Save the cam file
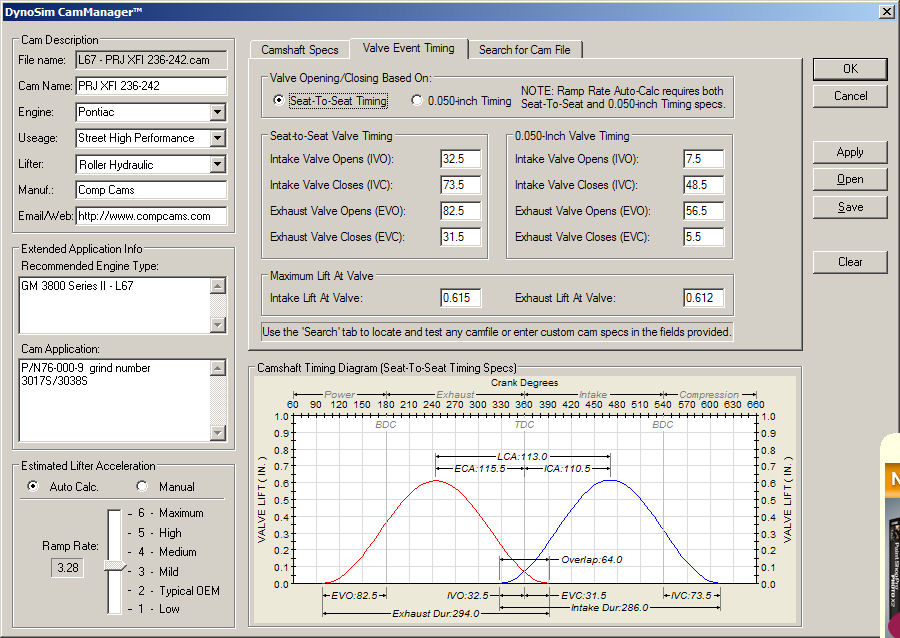 point(850,207)
